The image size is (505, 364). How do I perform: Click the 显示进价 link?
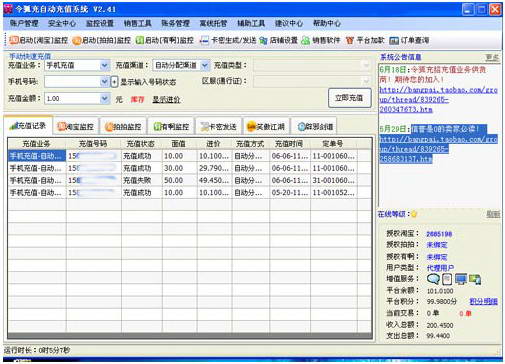166,99
